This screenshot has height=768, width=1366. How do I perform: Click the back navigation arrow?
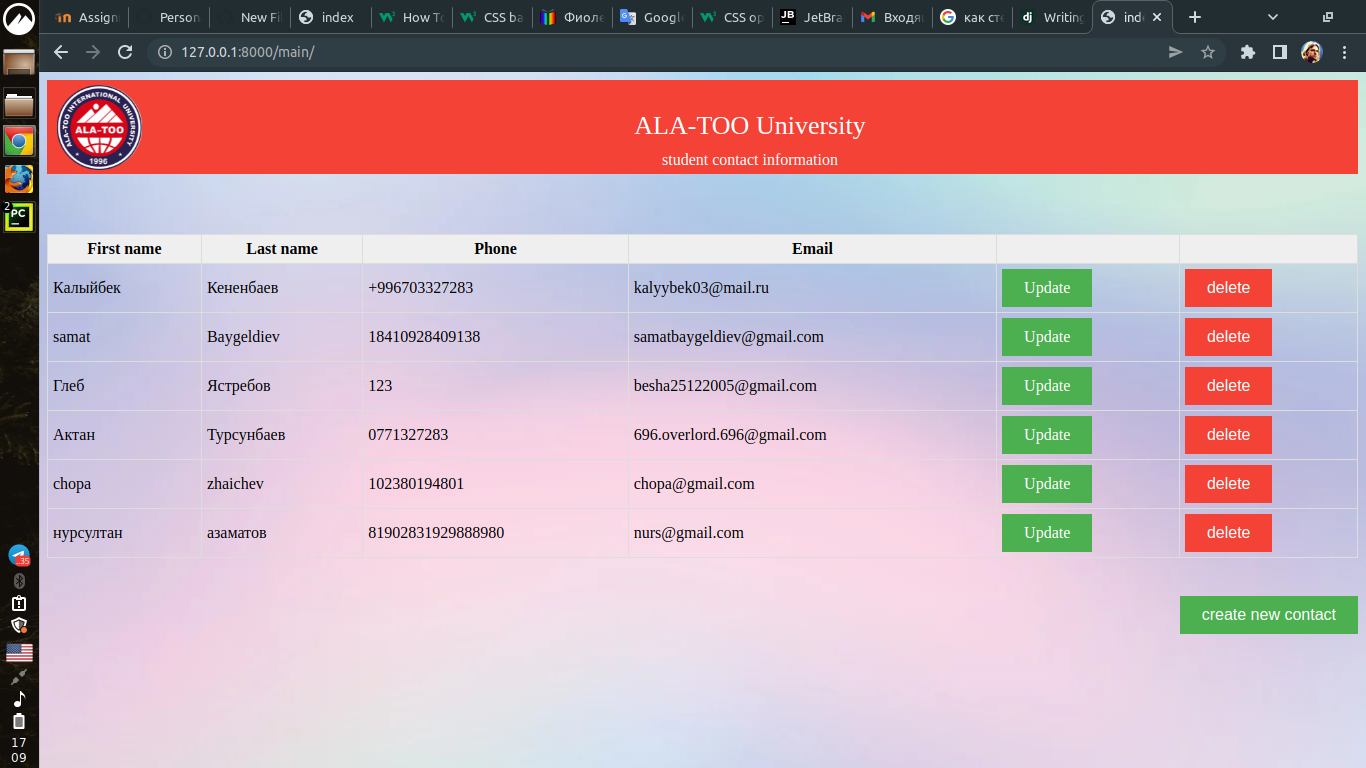click(61, 52)
